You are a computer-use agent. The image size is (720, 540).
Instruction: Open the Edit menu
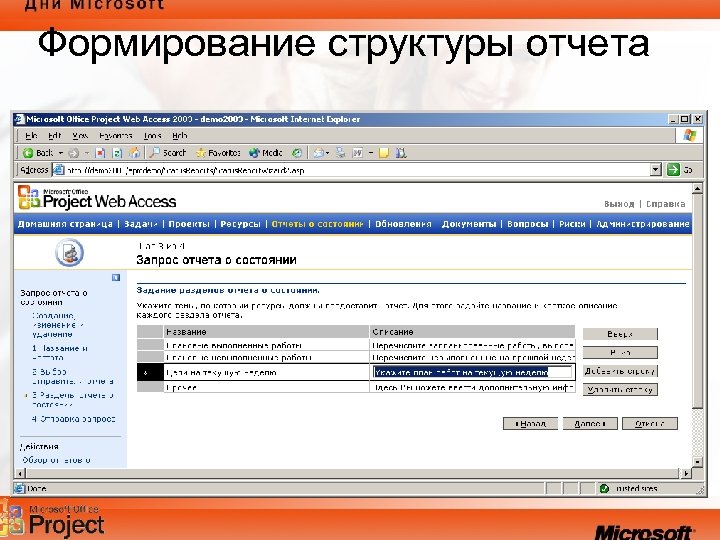coord(54,136)
